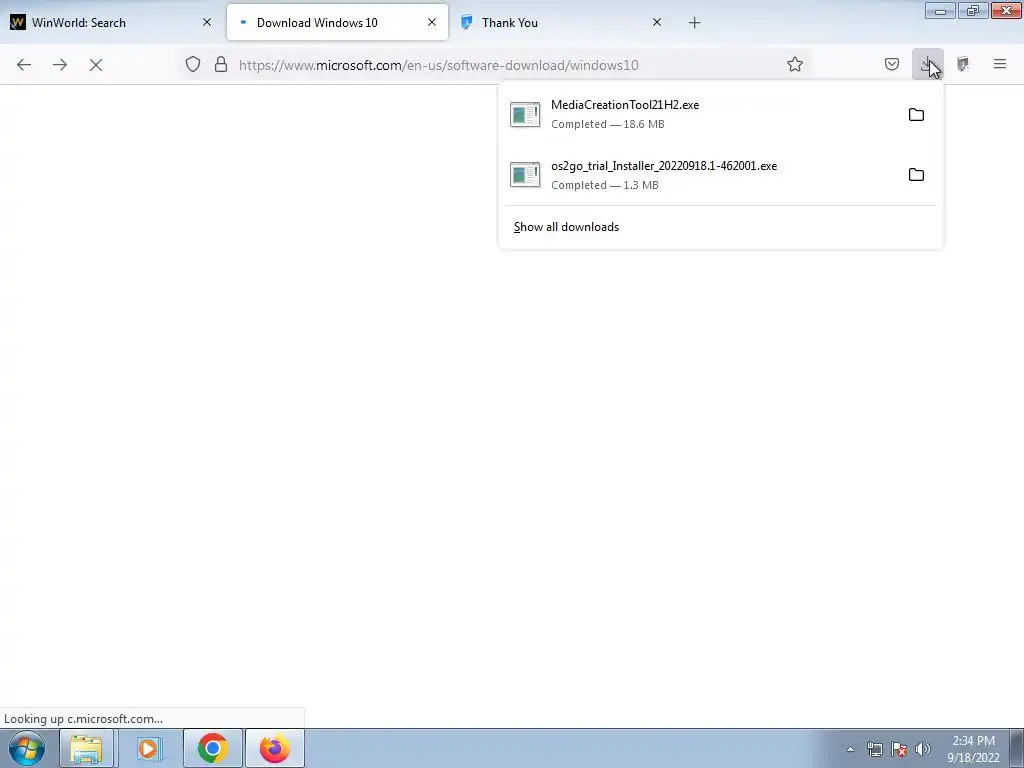
Task: Close the WinWorld: Search tab
Action: (x=207, y=23)
